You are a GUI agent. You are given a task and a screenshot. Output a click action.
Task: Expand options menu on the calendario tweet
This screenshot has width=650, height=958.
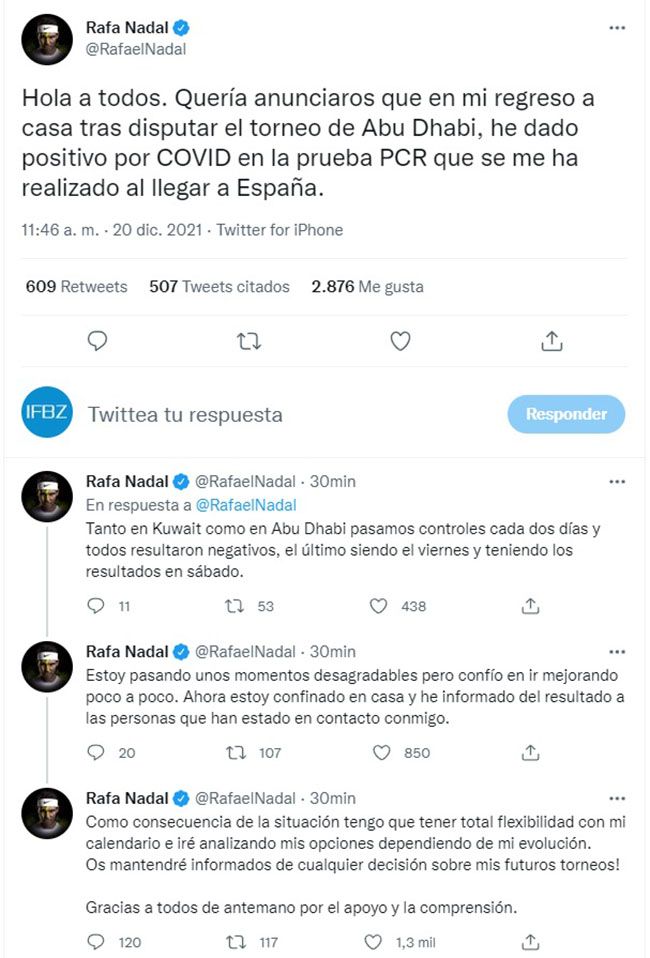[617, 798]
